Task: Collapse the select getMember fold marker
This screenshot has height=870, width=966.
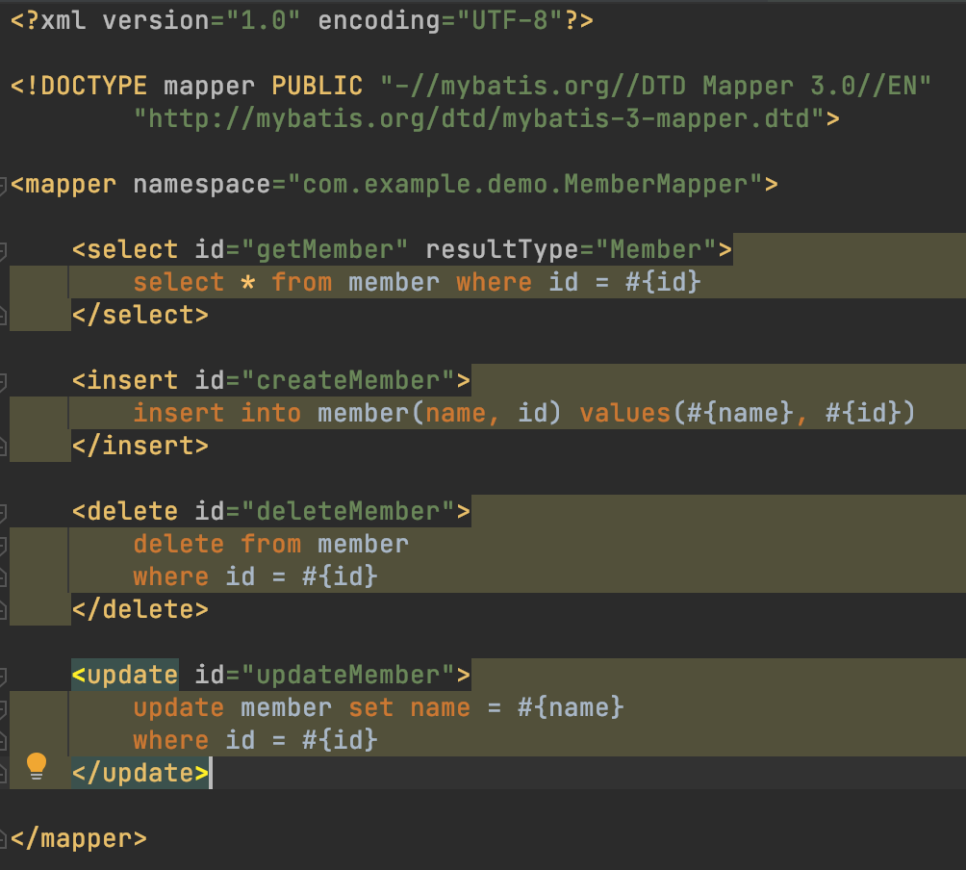Action: point(2,250)
